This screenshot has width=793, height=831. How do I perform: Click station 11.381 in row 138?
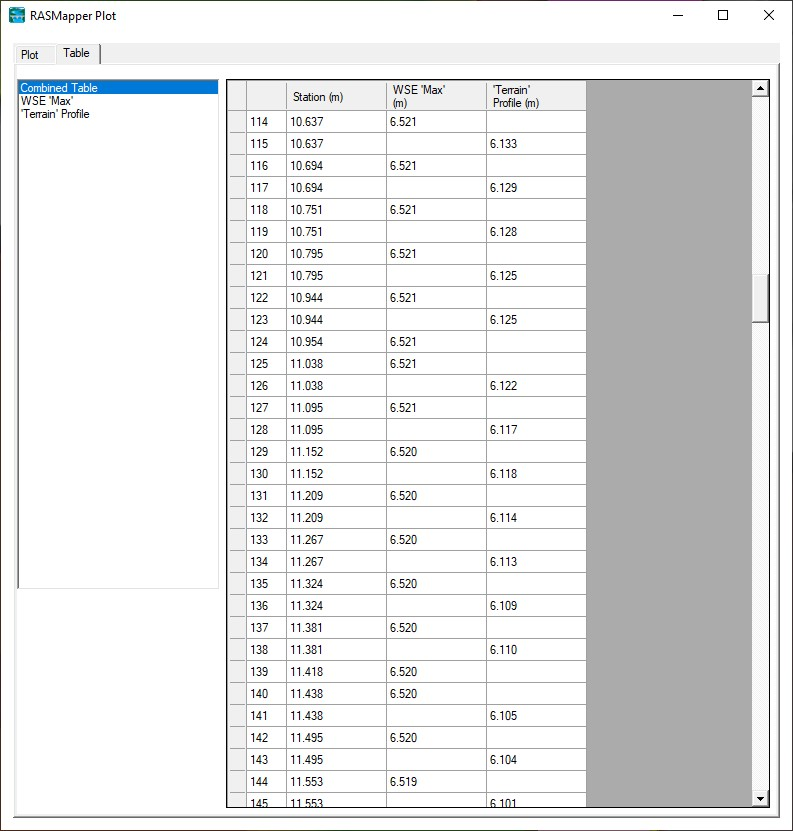tap(336, 650)
